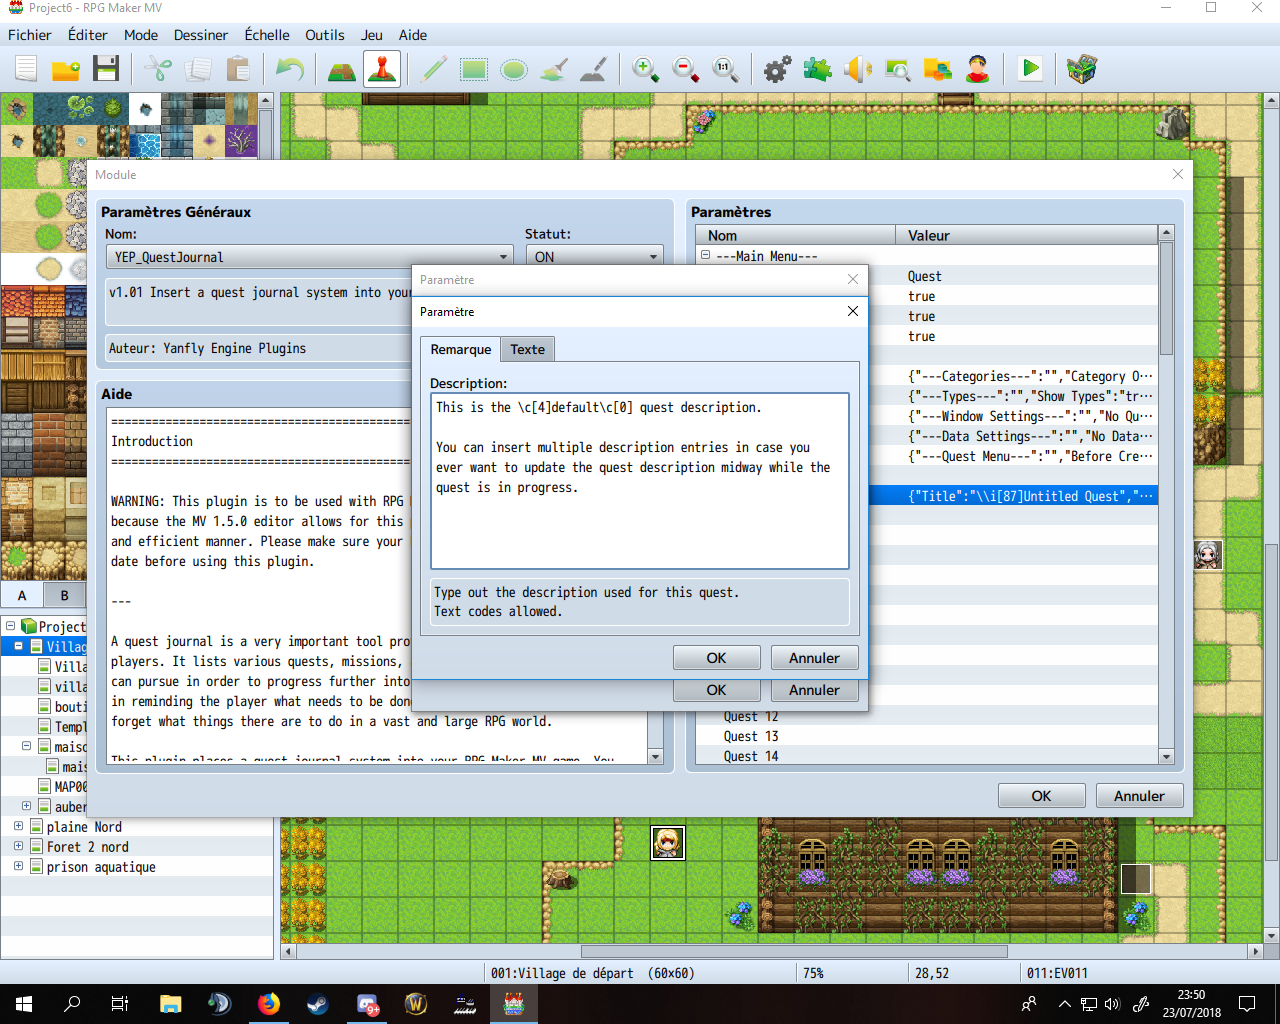Image resolution: width=1280 pixels, height=1024 pixels.
Task: Expand the Foret 2 nord node
Action: (x=18, y=846)
